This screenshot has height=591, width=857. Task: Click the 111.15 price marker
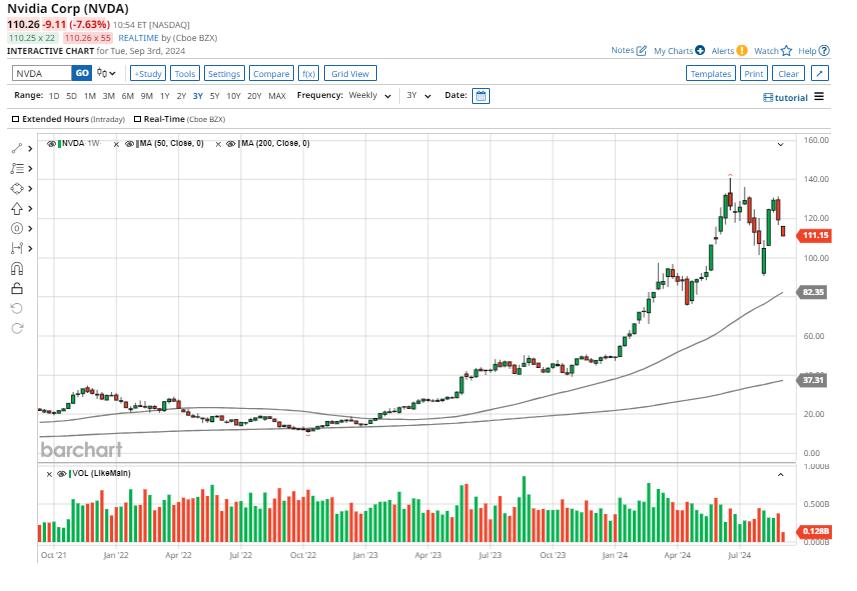click(814, 235)
